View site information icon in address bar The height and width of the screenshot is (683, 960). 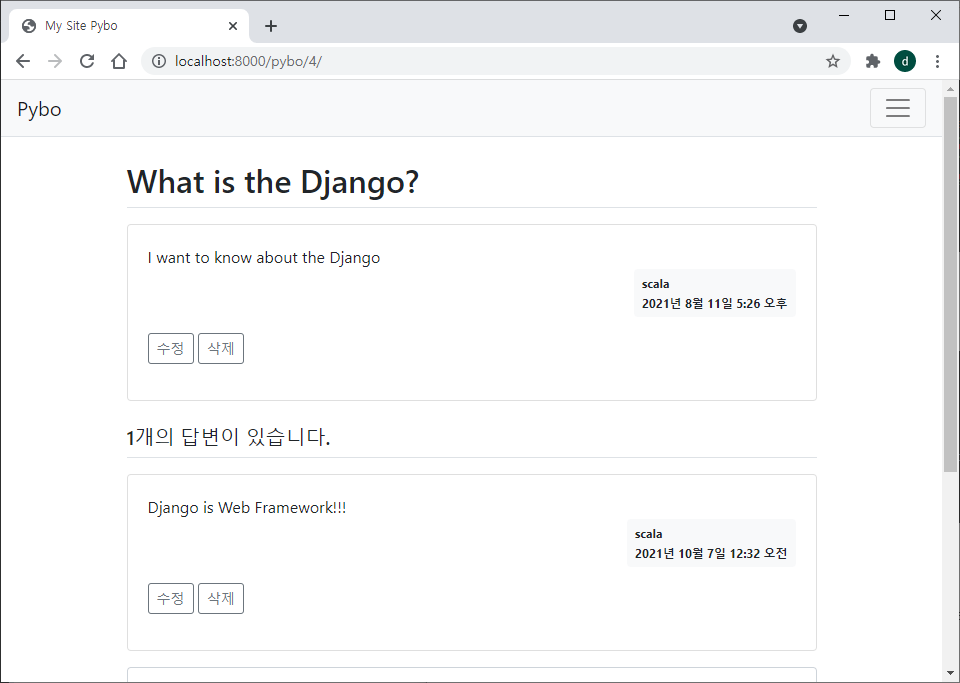tap(159, 61)
